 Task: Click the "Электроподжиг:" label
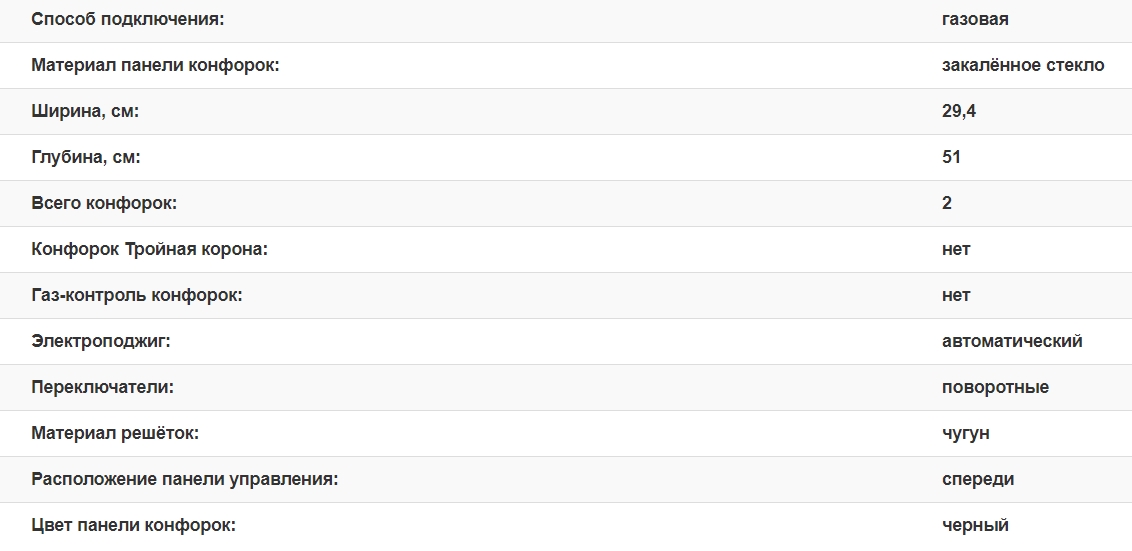[101, 341]
